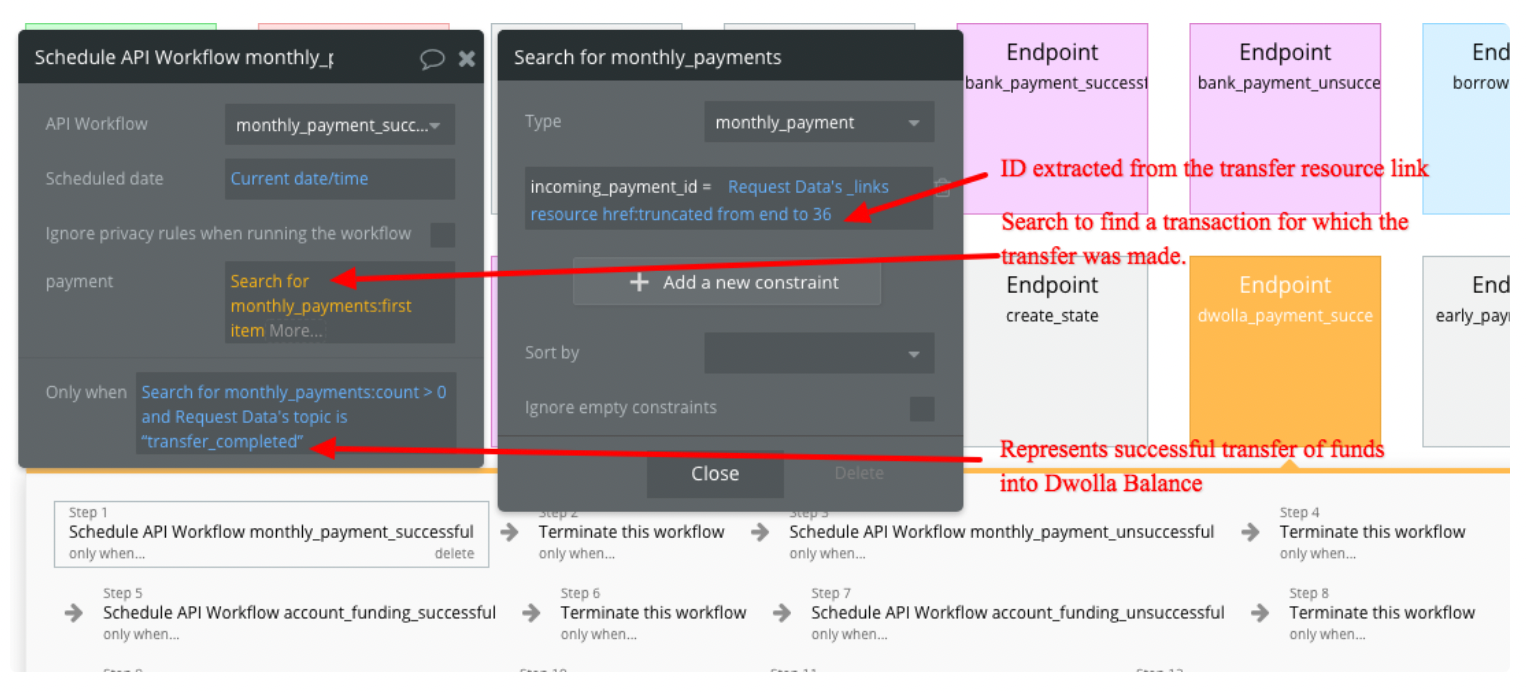This screenshot has height=692, width=1526.
Task: Select Step 1 Schedule API Workflow monthly_payment_successful
Action: click(x=271, y=533)
